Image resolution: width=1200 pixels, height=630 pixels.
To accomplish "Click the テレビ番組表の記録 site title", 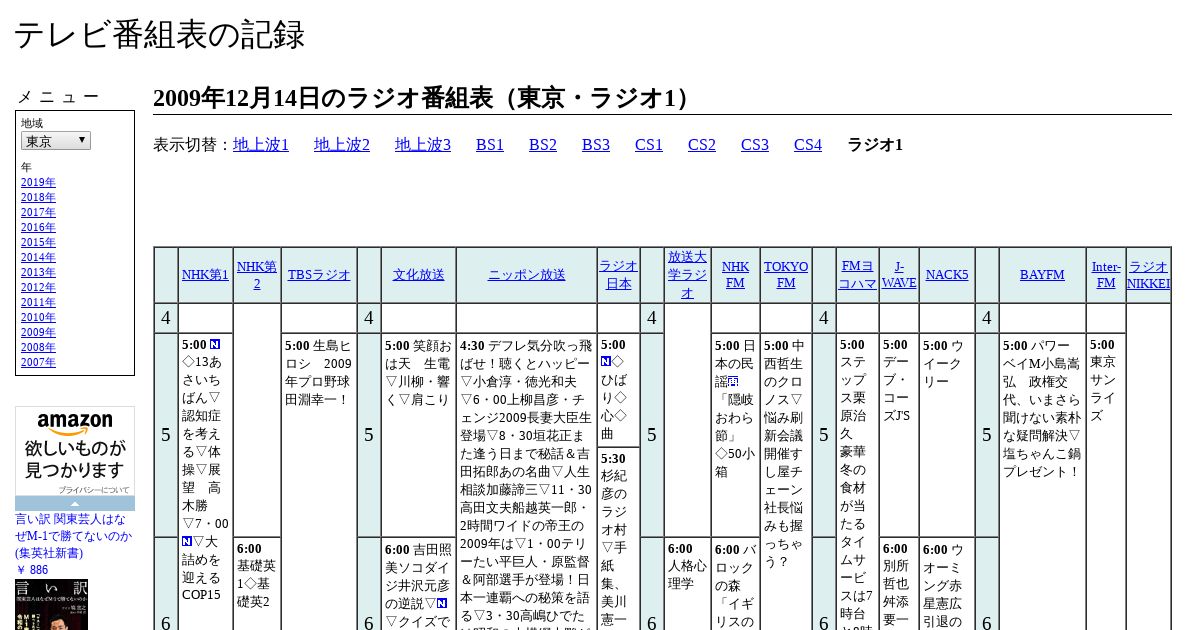I will (159, 34).
